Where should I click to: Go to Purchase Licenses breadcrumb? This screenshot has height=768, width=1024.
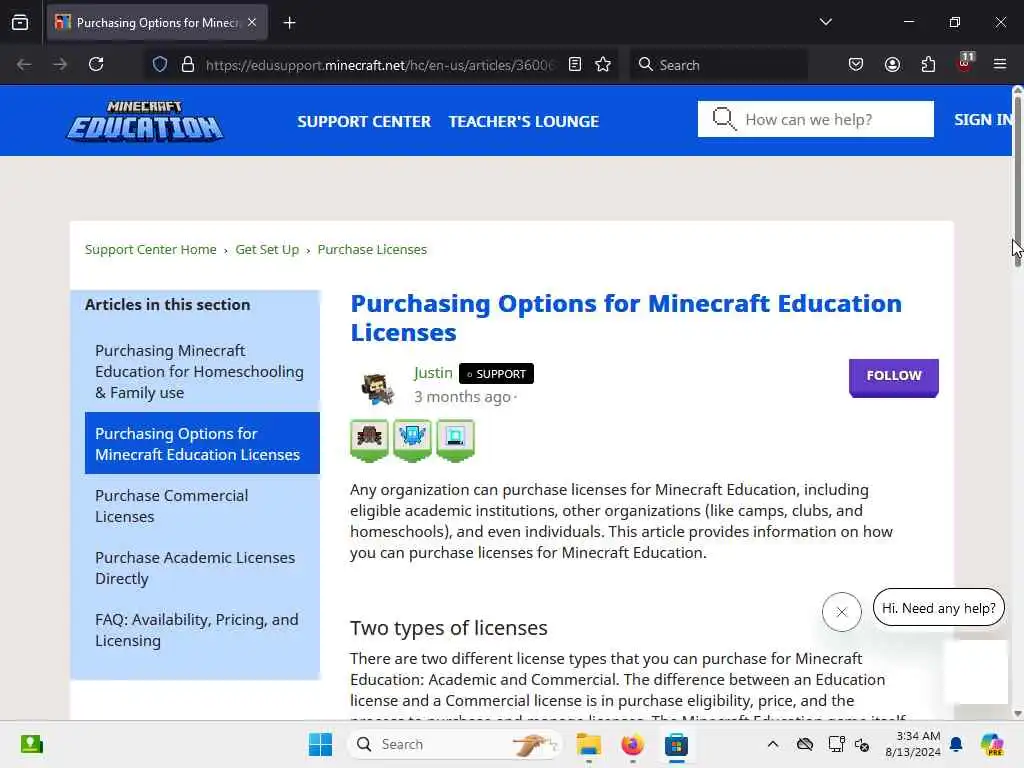point(372,249)
